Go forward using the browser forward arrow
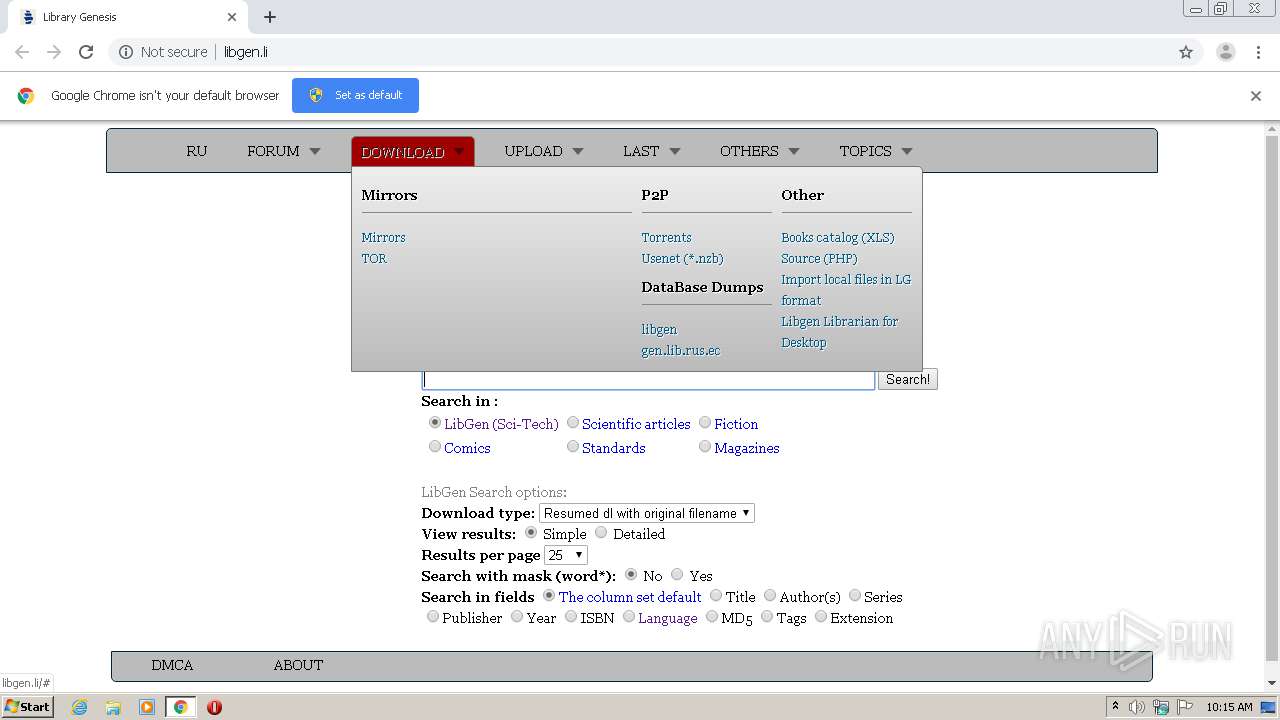 coord(54,52)
